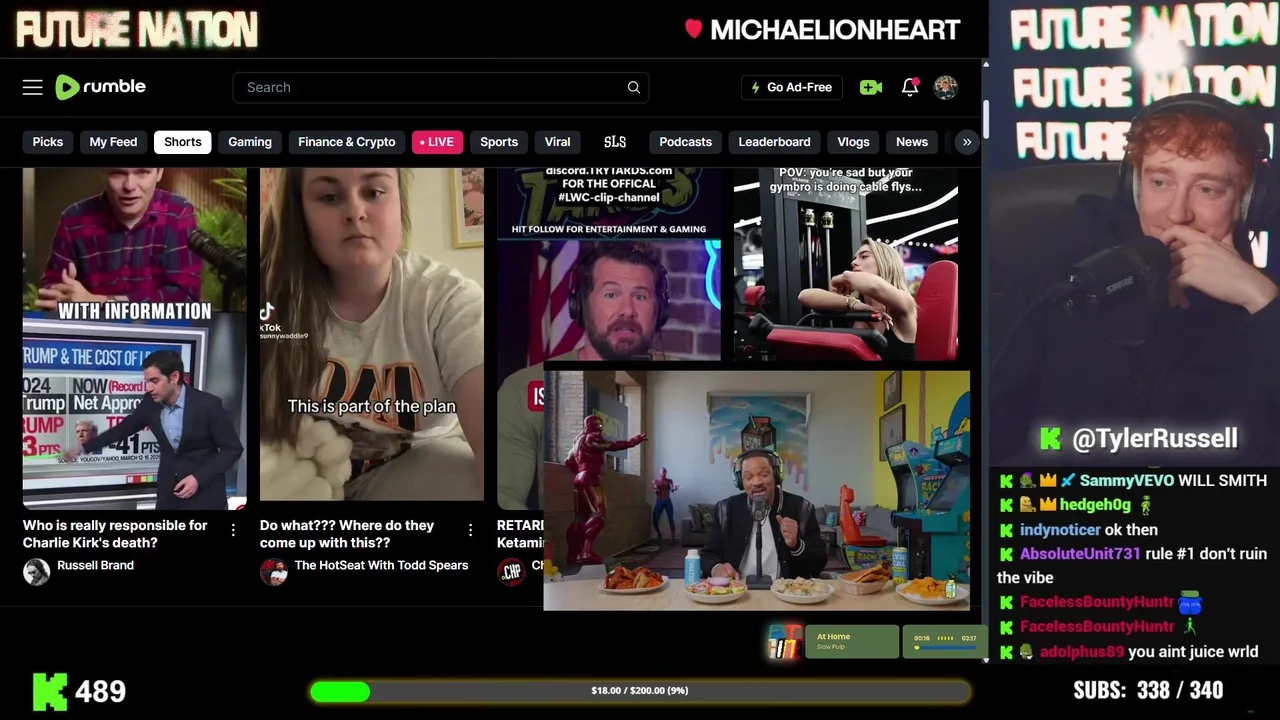Open title "Do what??? Where do they come up with this??"

click(x=347, y=534)
